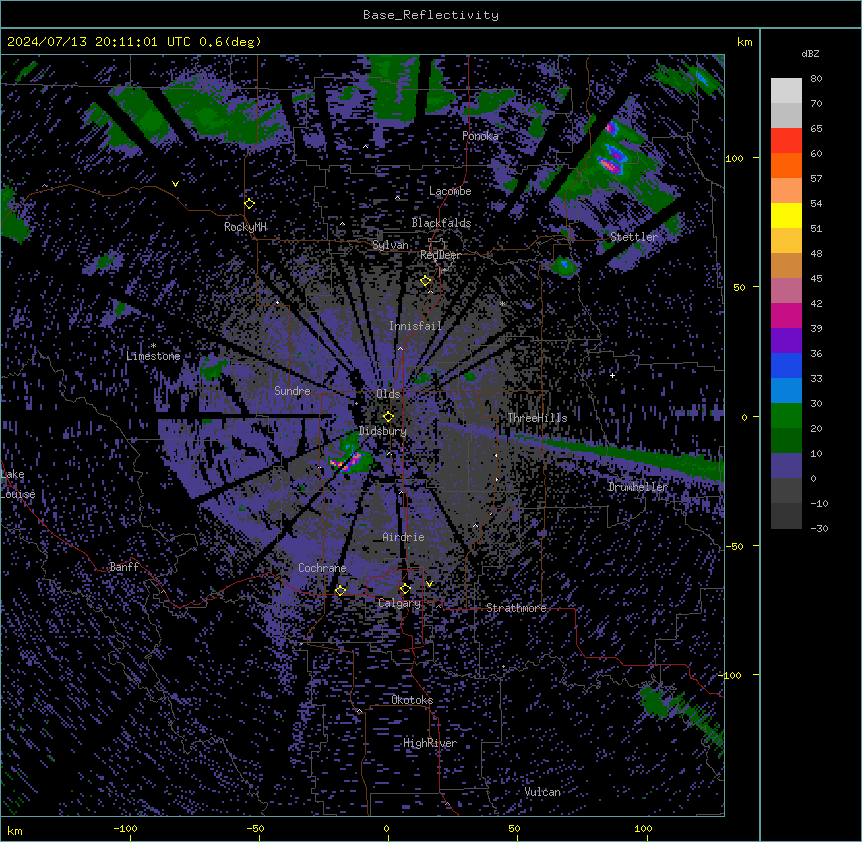Pick the bright green 30 dBZ legend swatch
The height and width of the screenshot is (842, 862).
point(786,416)
